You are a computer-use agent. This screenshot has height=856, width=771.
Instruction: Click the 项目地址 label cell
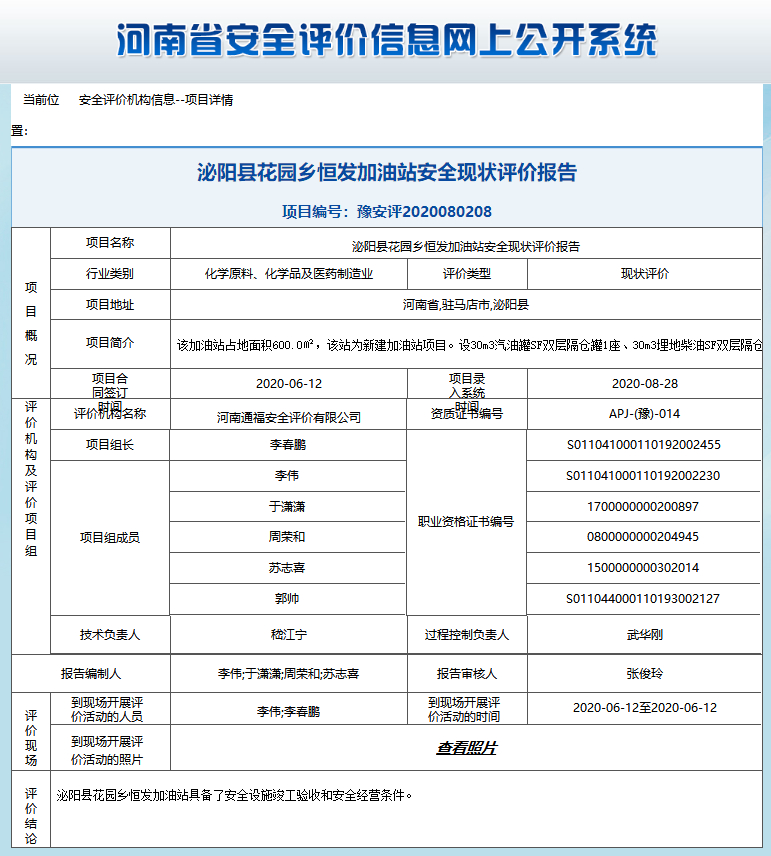point(110,305)
